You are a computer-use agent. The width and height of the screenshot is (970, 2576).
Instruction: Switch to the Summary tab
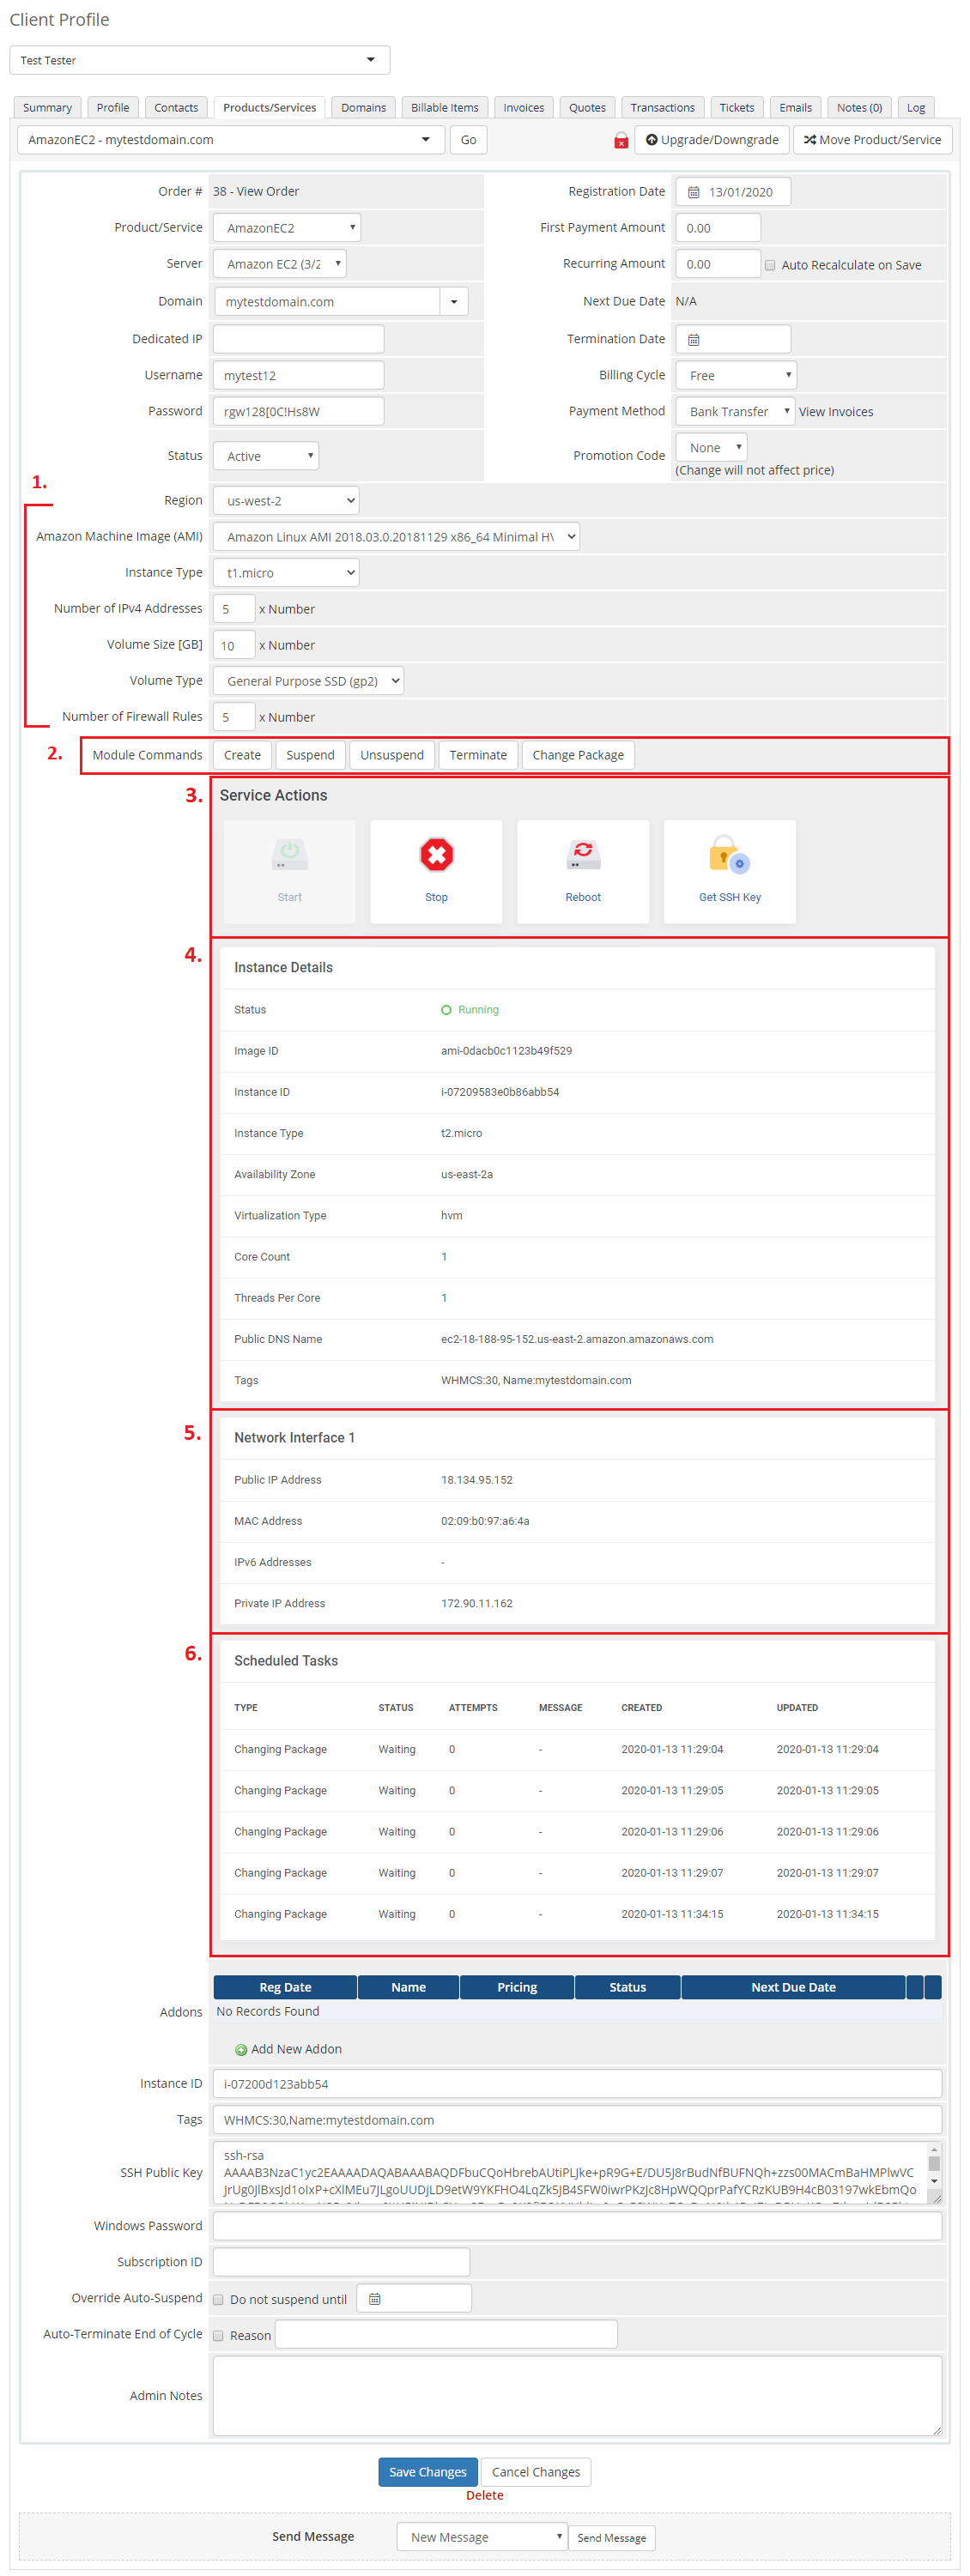pyautogui.click(x=47, y=108)
